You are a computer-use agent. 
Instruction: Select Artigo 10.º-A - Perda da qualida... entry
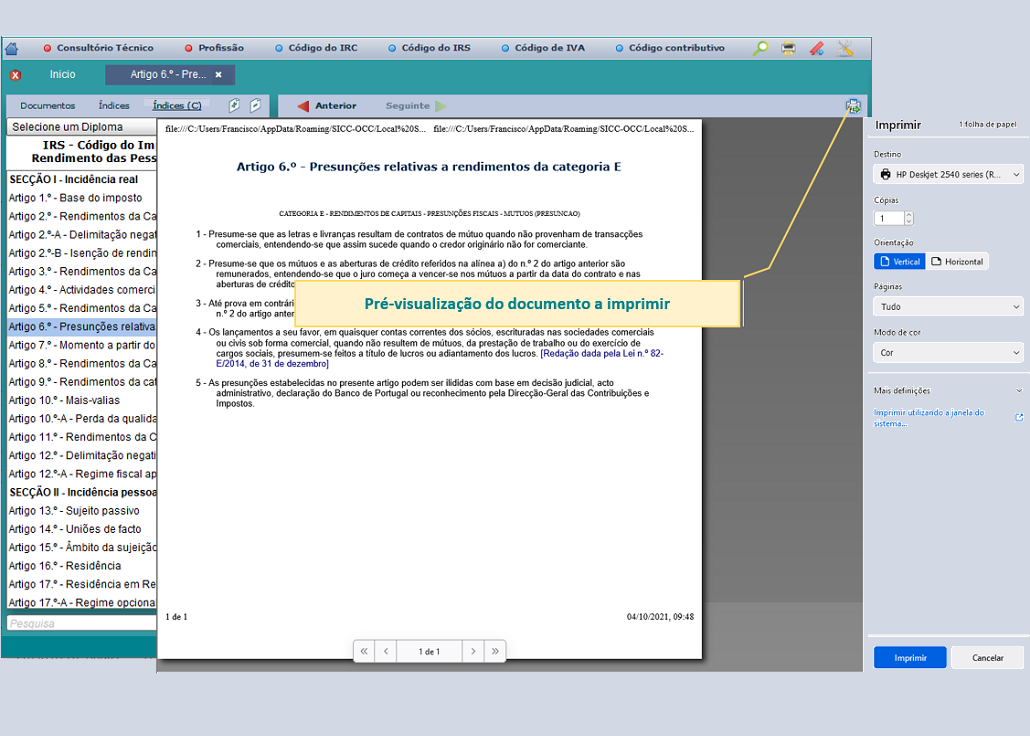point(82,419)
